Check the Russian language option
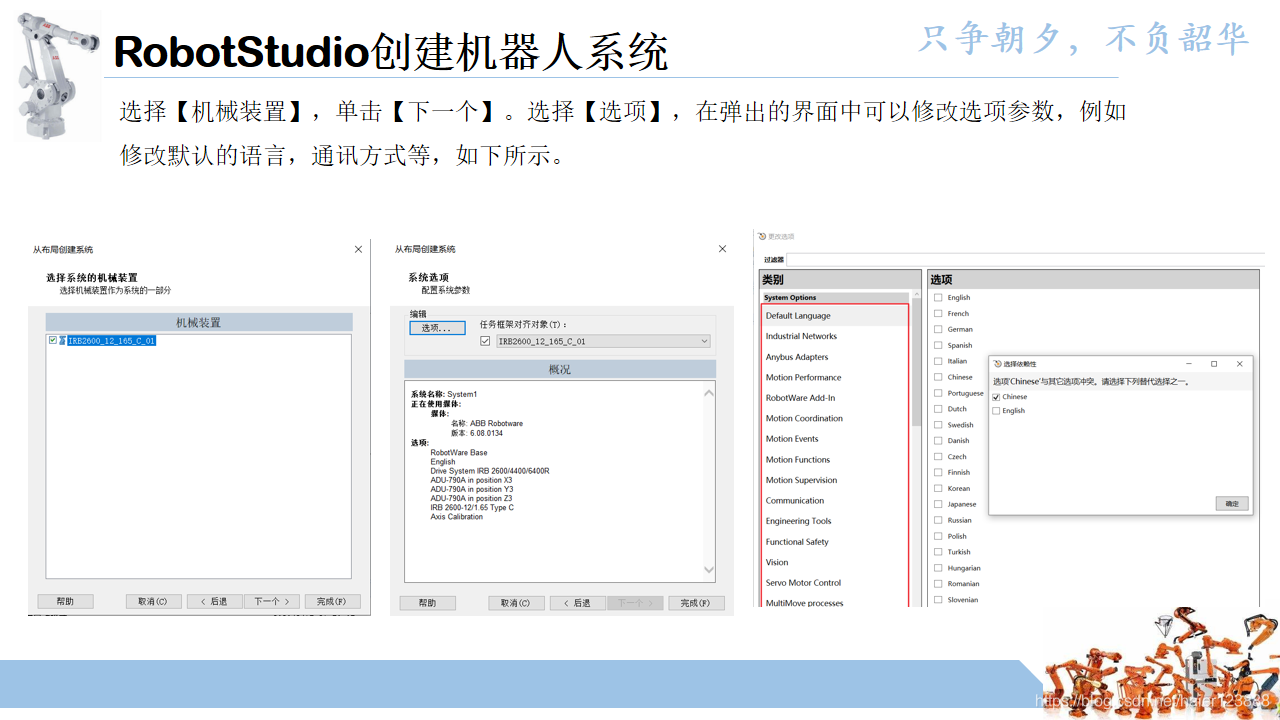 [938, 520]
